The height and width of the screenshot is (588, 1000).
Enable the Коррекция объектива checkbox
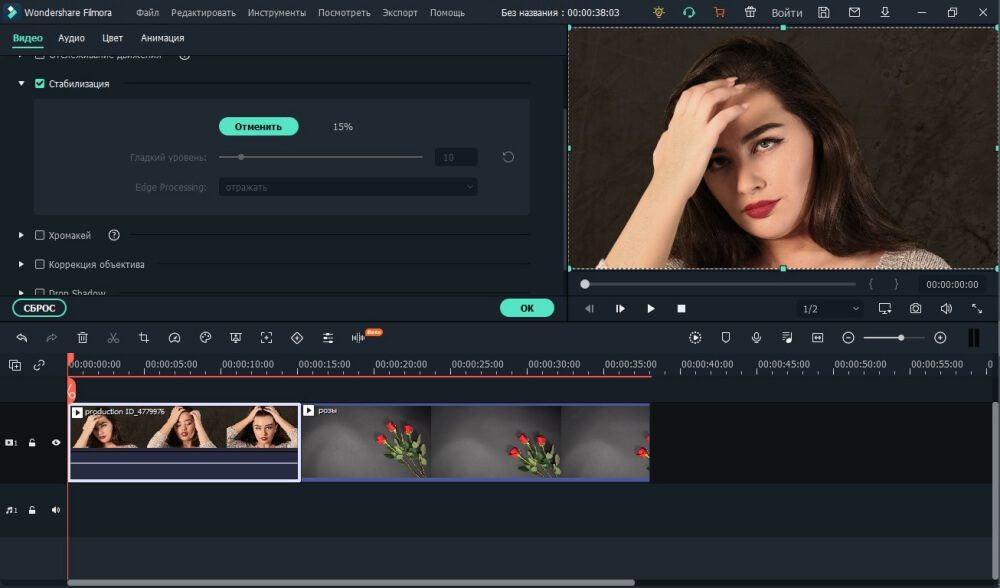point(40,264)
